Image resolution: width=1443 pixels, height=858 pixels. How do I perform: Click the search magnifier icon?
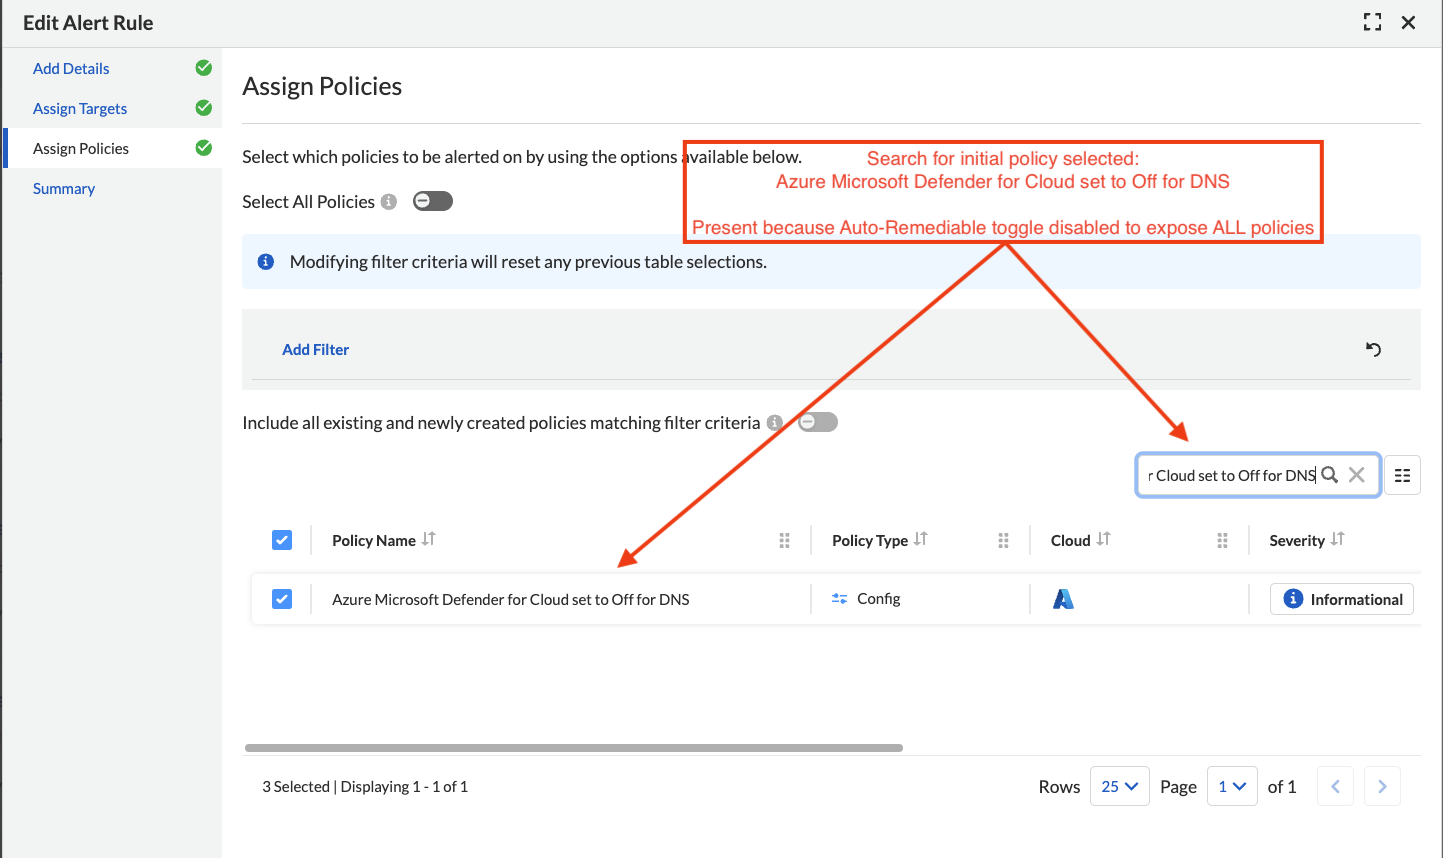click(x=1329, y=475)
